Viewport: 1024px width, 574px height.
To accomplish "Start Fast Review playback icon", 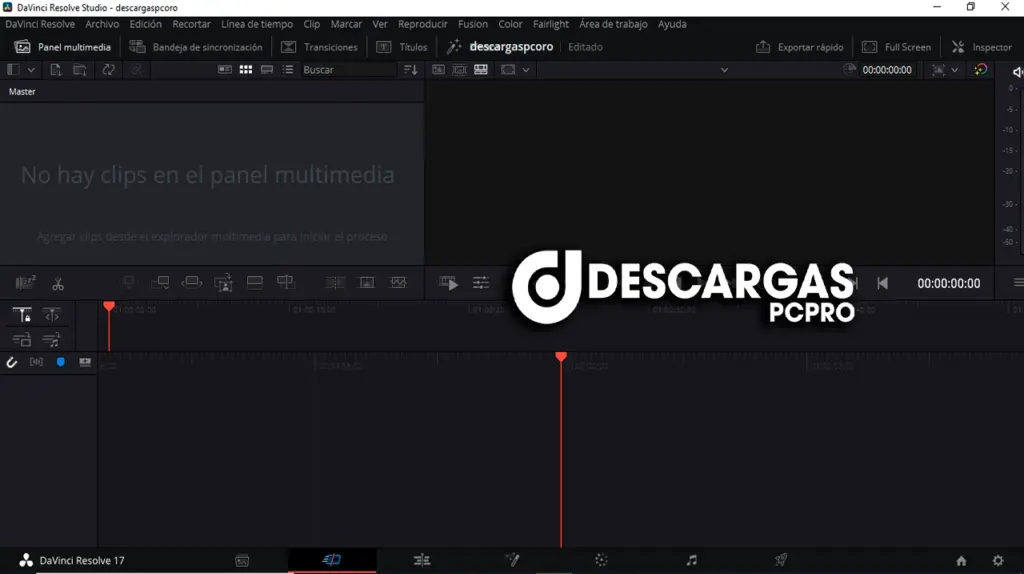I will coord(449,283).
